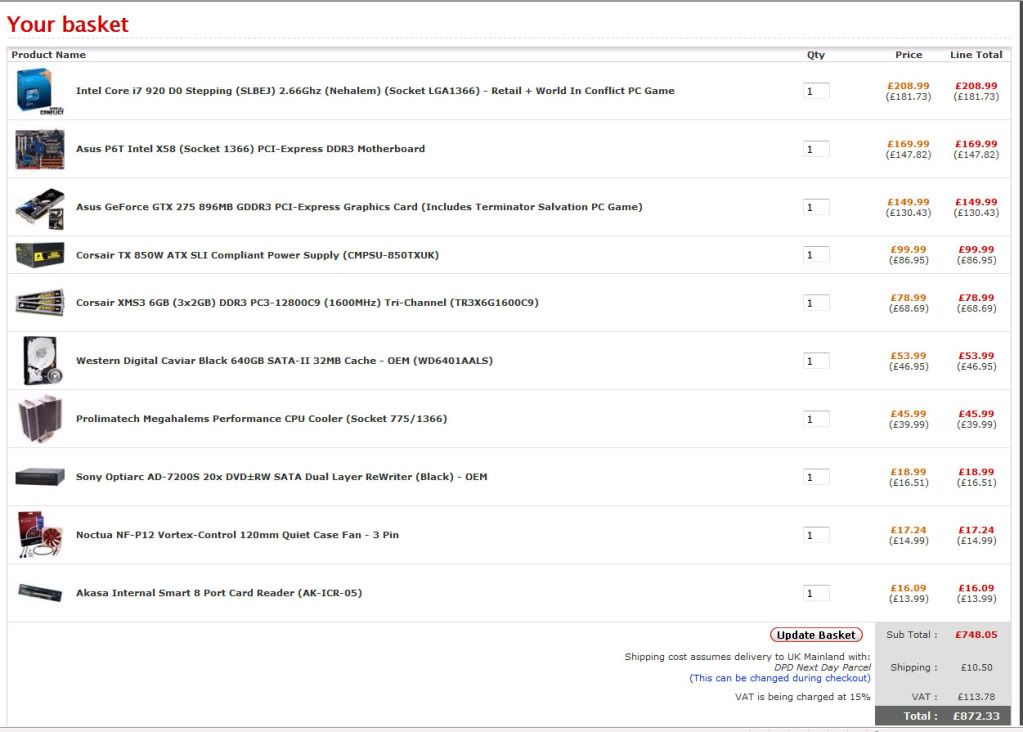Open the Prolimatech Megahalems CPU Cooler link
This screenshot has height=732, width=1023.
[x=262, y=419]
